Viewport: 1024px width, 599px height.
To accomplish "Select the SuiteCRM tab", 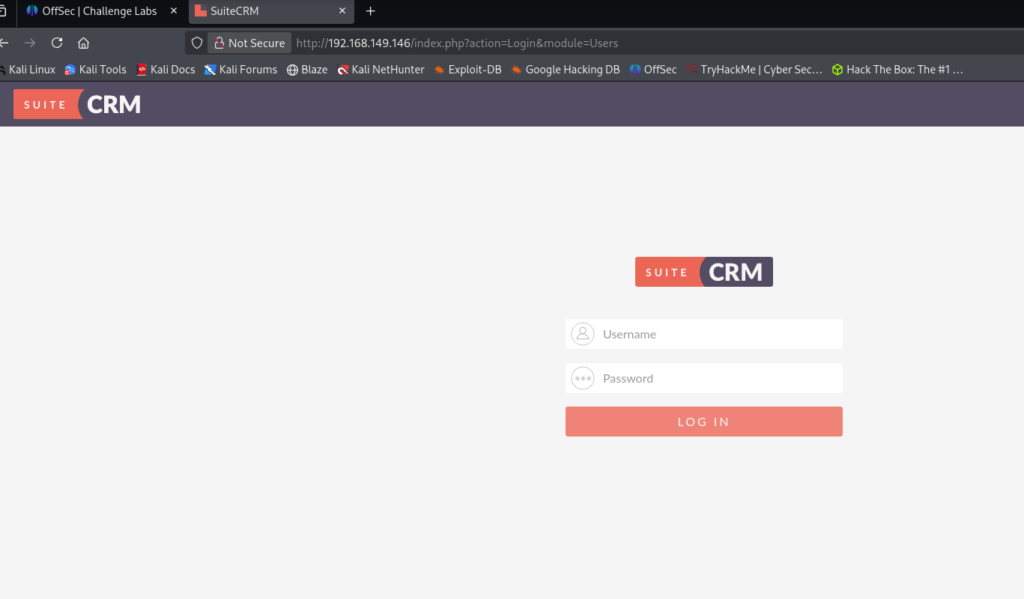I will tap(260, 11).
